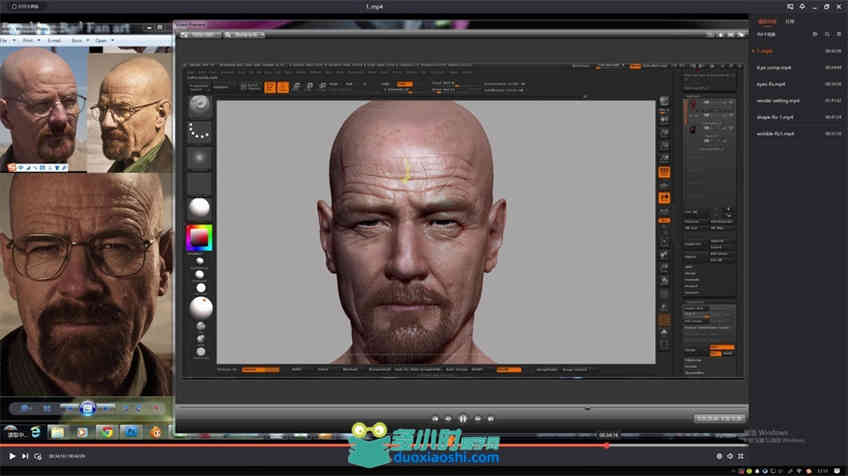The width and height of the screenshot is (848, 476).
Task: Open the media player icon in taskbar
Action: [82, 432]
